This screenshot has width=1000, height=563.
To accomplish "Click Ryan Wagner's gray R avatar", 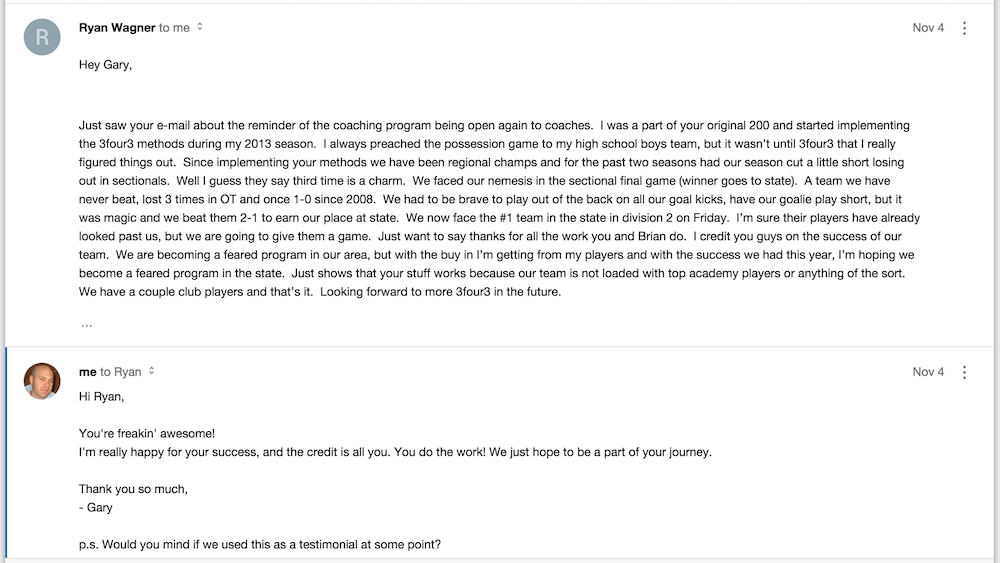I will (x=42, y=37).
